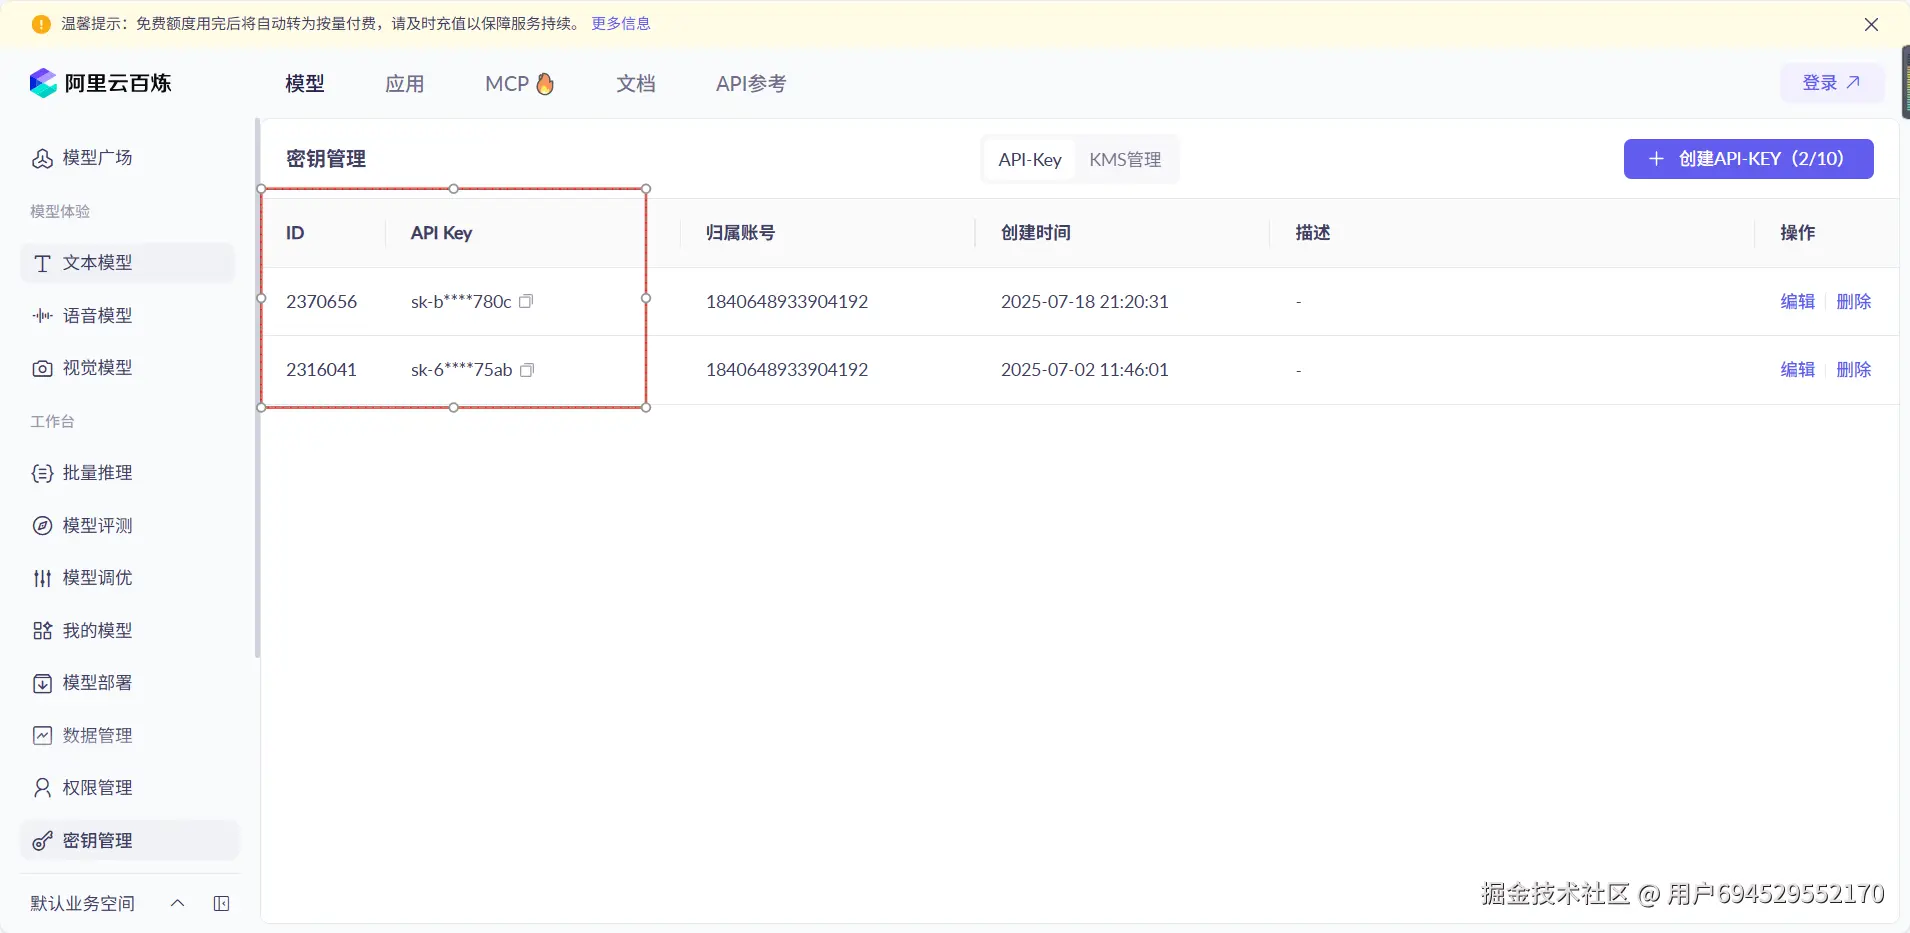Open the 文档 menu item
This screenshot has height=933, width=1910.
point(636,84)
